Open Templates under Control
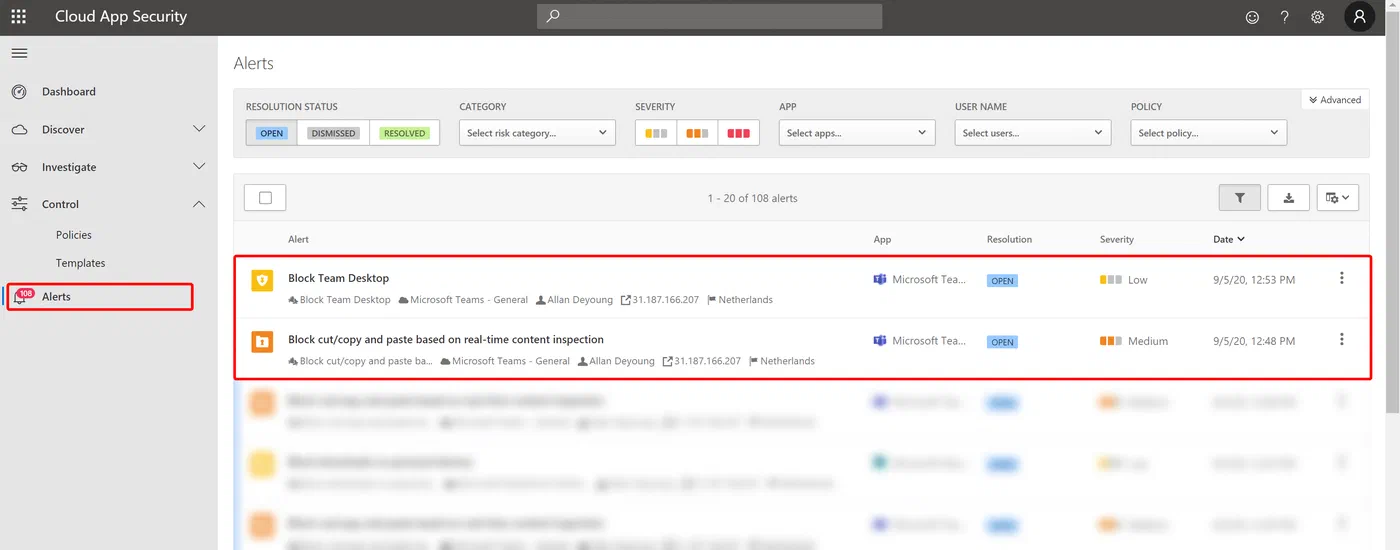This screenshot has width=1400, height=550. [x=81, y=263]
